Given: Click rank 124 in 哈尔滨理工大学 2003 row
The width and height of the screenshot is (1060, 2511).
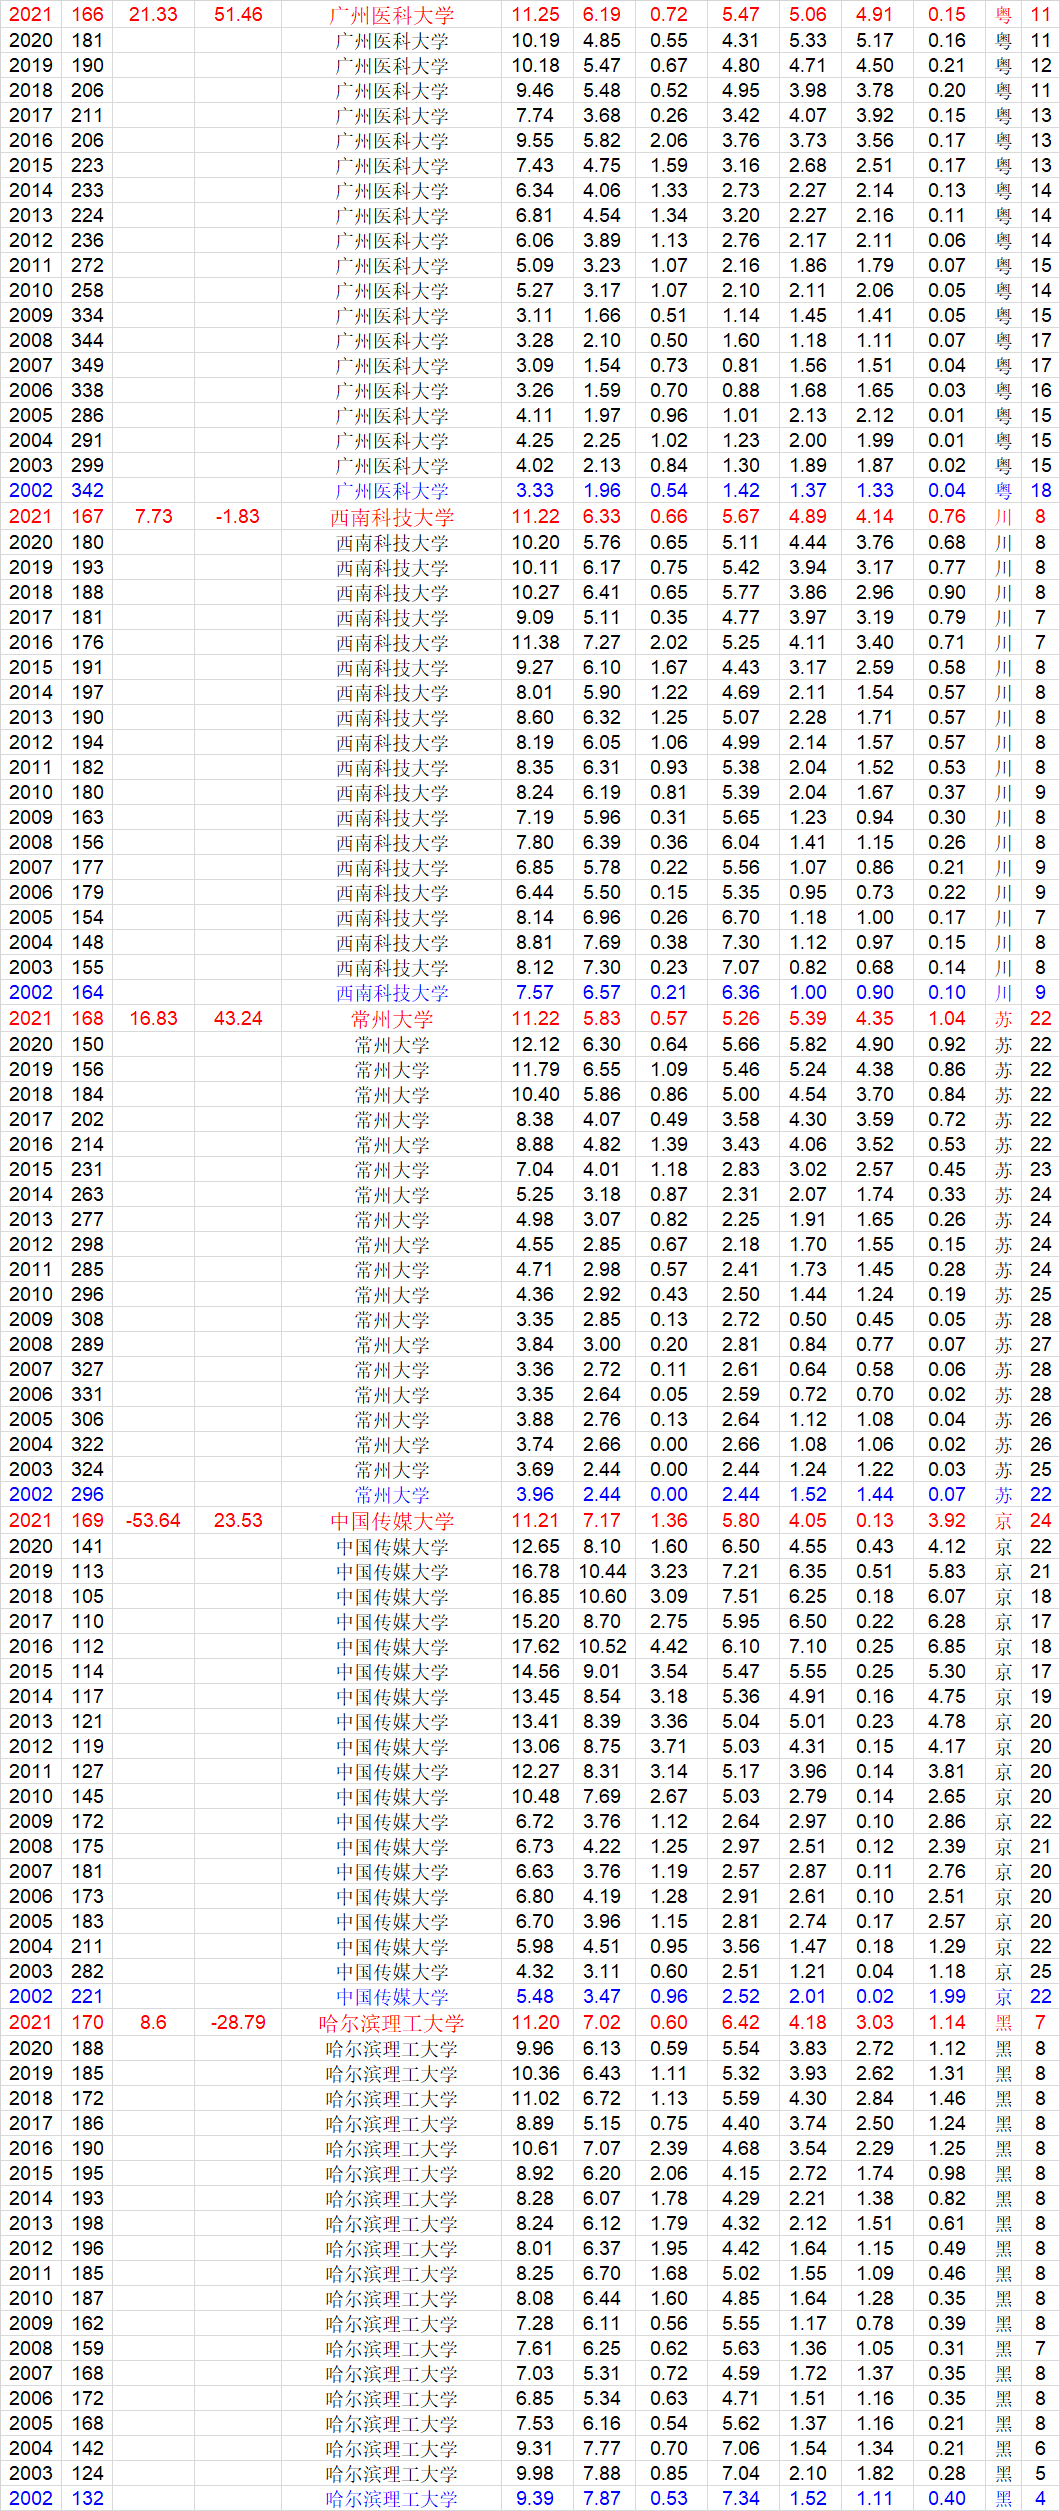Looking at the screenshot, I should (x=87, y=2473).
